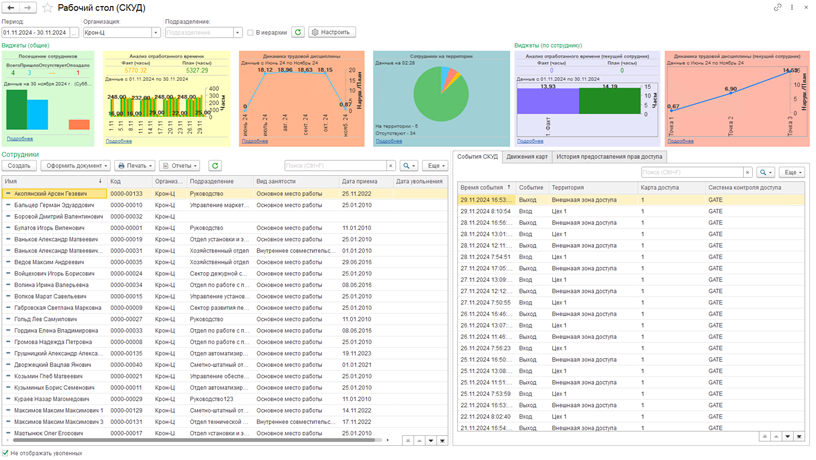Click the pie chart in territory widget
Image resolution: width=816 pixels, height=460 pixels.
(440, 94)
